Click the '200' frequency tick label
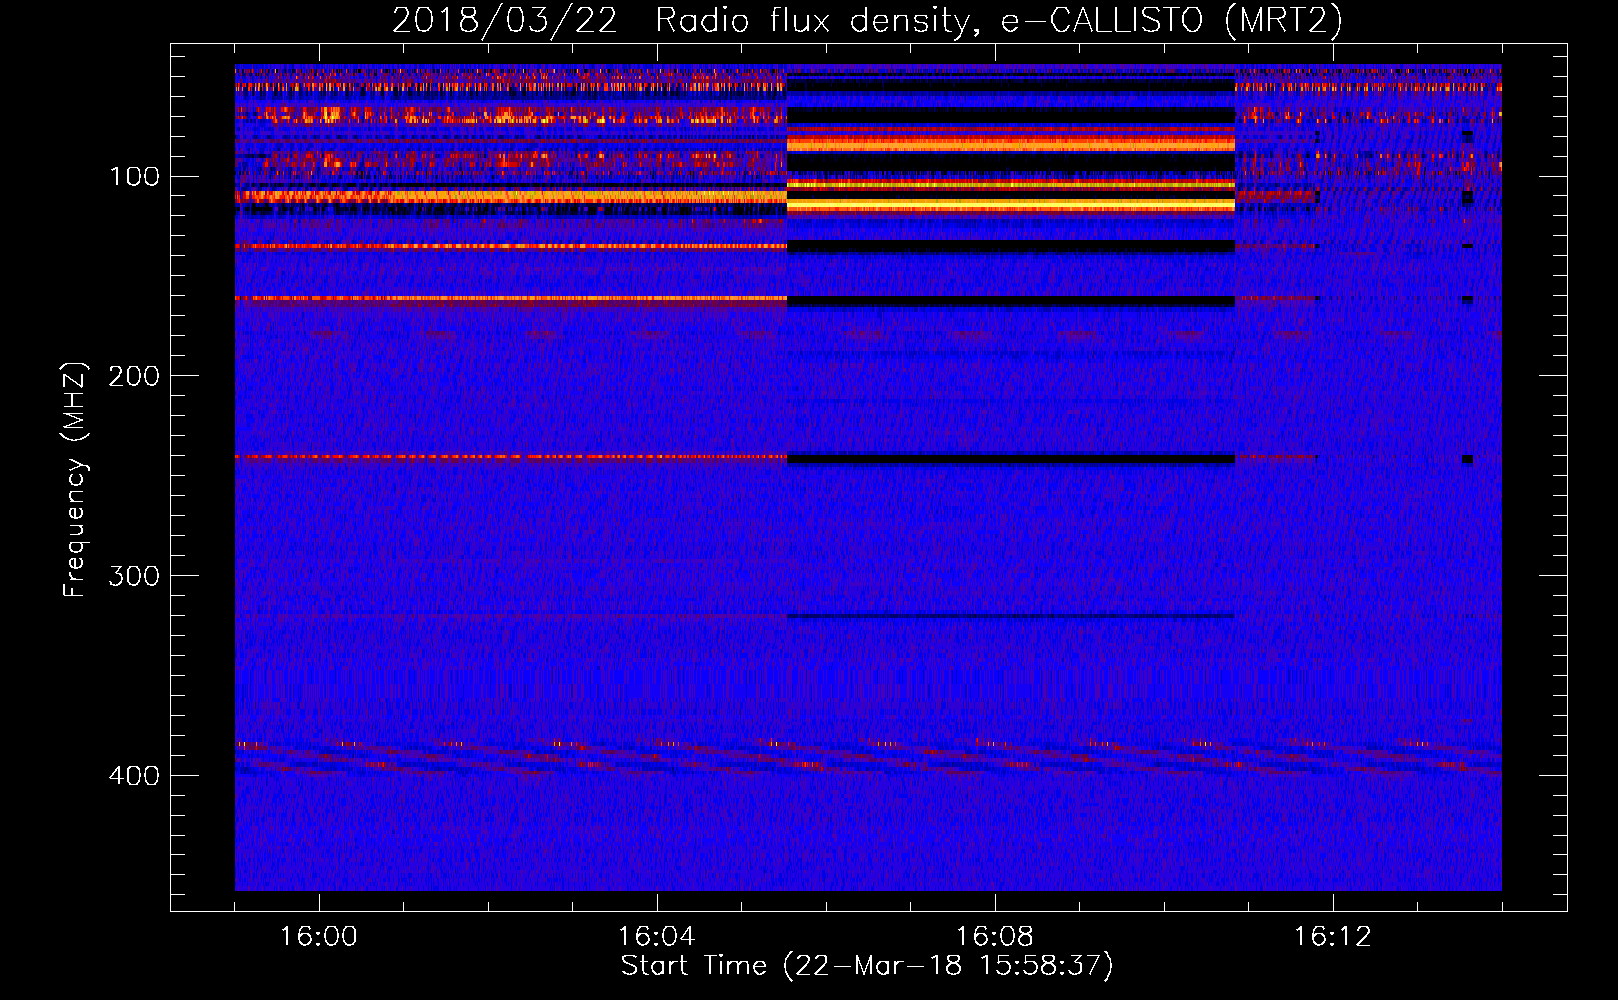The height and width of the screenshot is (1000, 1618). tap(134, 376)
